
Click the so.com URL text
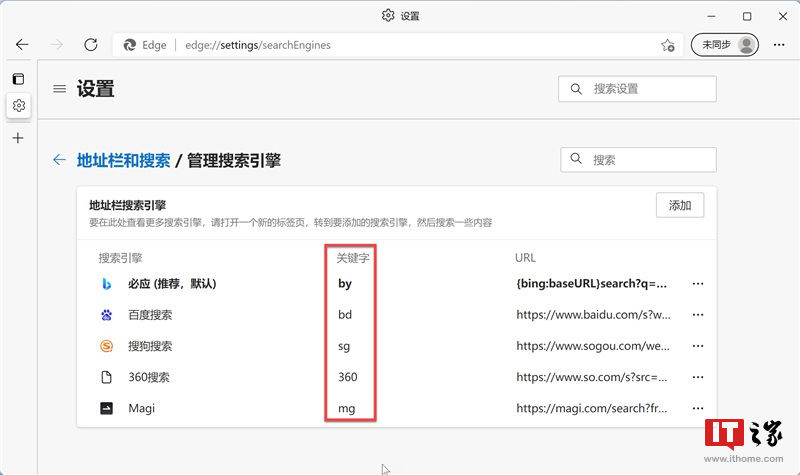click(591, 377)
